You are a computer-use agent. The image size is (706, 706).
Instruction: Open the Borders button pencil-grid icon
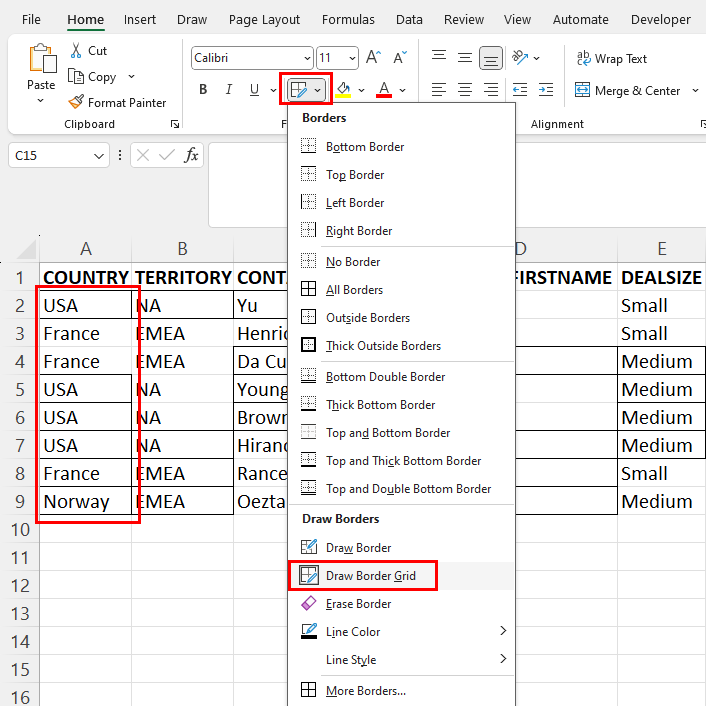(x=299, y=90)
